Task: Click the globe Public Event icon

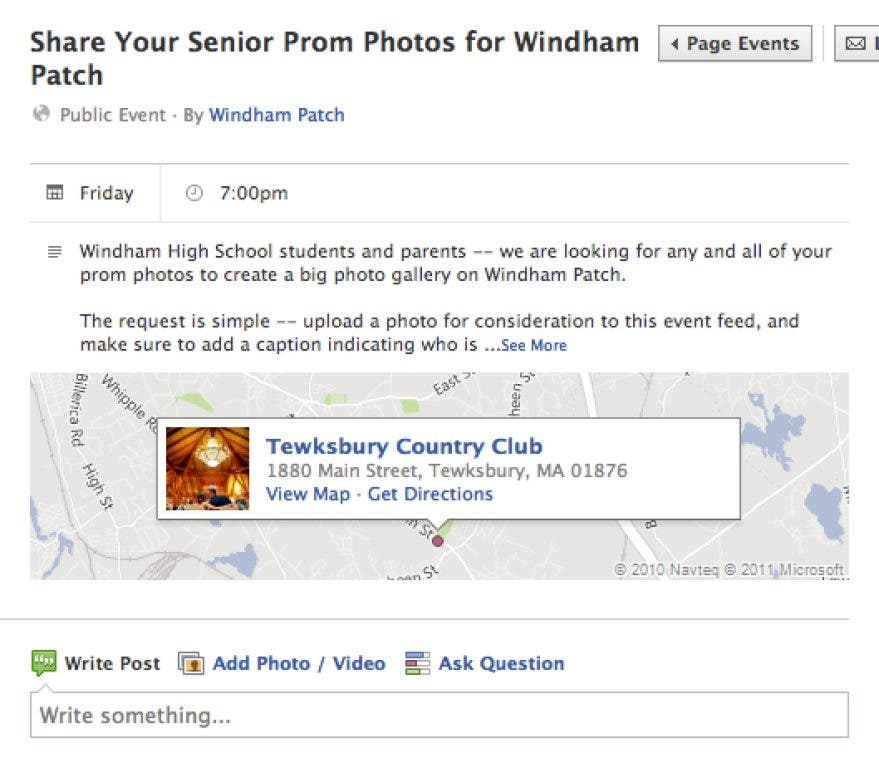Action: coord(41,114)
